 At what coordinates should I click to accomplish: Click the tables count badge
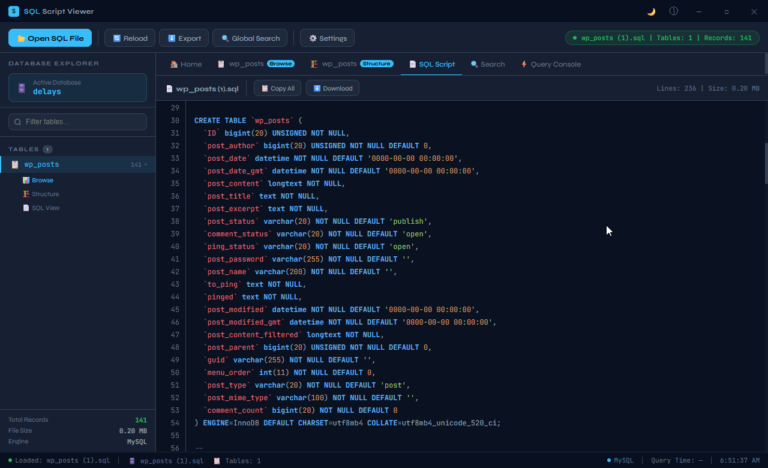48,149
